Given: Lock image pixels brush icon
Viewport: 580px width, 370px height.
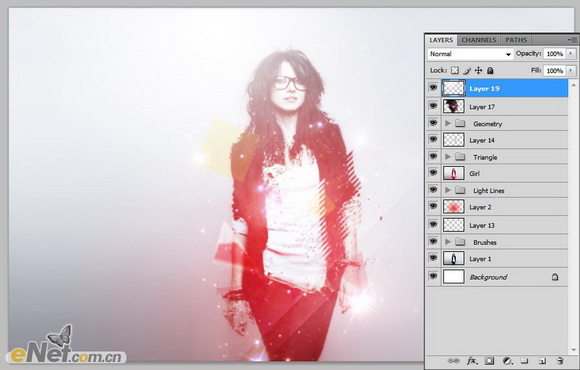Looking at the screenshot, I should pyautogui.click(x=467, y=70).
